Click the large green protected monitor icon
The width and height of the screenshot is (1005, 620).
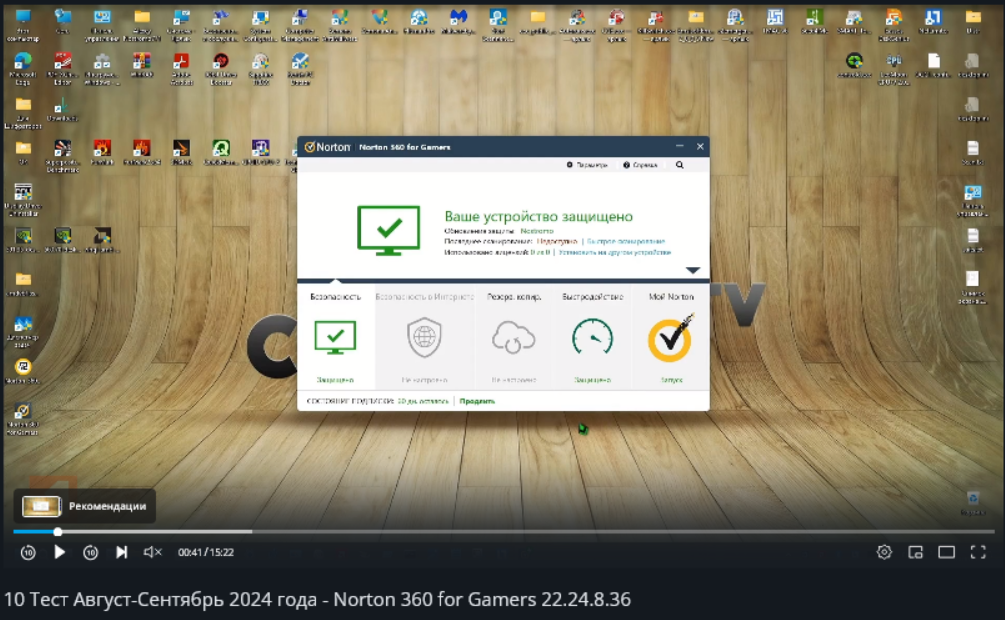tap(388, 230)
